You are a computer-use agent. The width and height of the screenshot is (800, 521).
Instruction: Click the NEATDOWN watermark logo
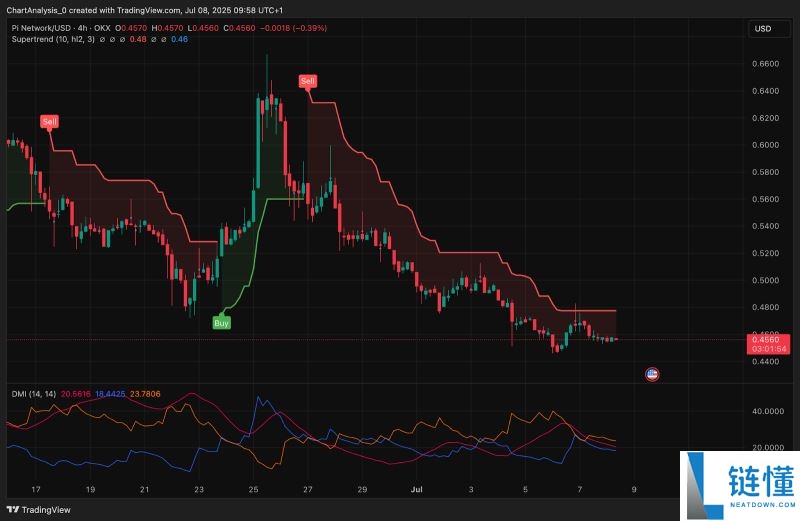[x=738, y=484]
